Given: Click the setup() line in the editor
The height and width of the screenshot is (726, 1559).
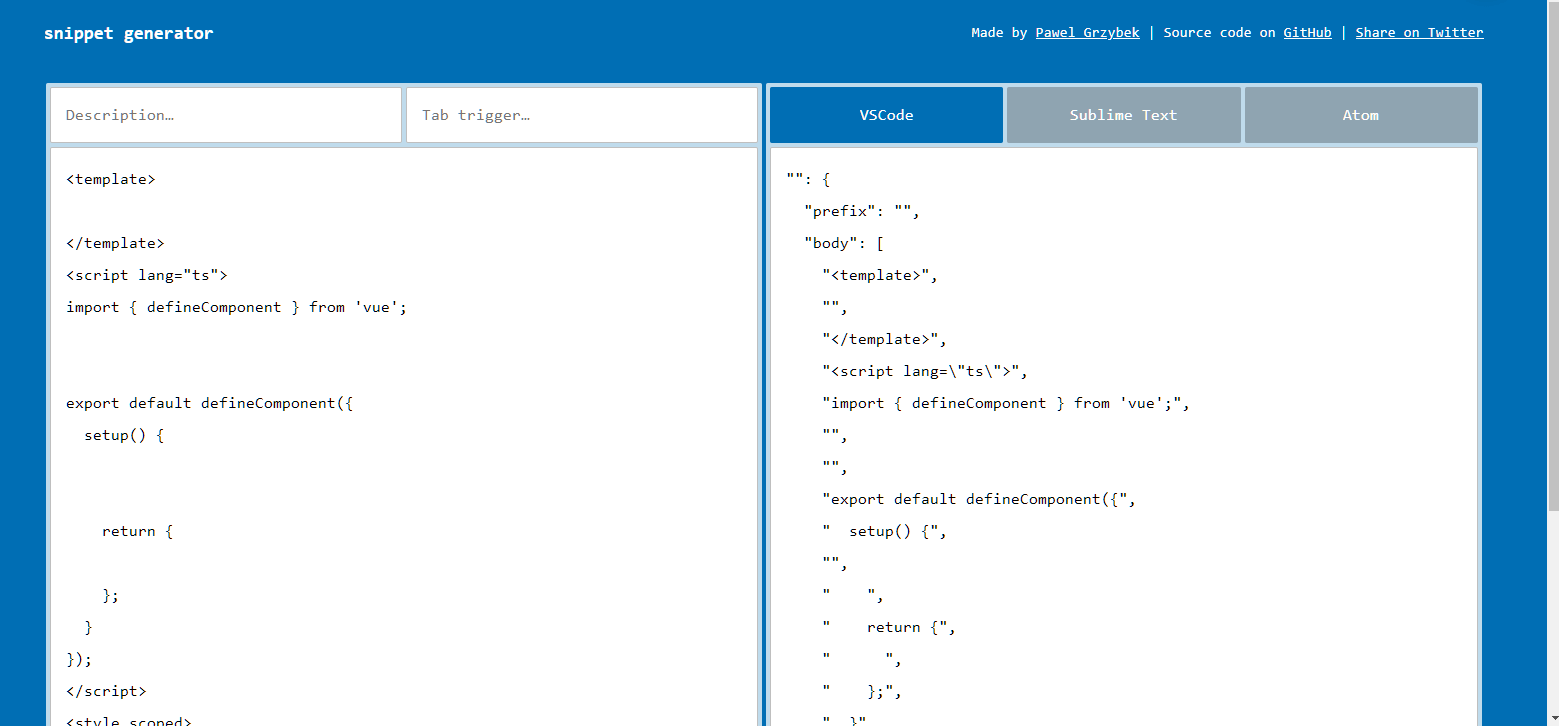Looking at the screenshot, I should click(123, 436).
